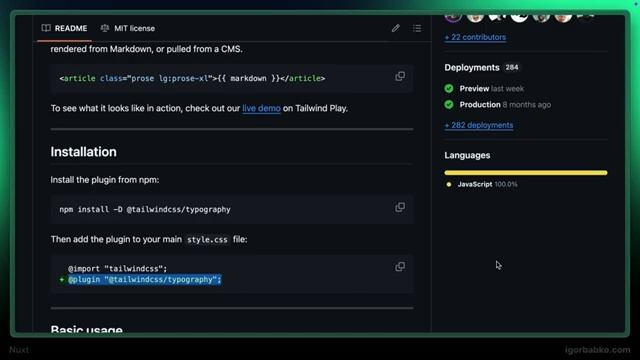
Task: Open the live demo link
Action: point(261,108)
